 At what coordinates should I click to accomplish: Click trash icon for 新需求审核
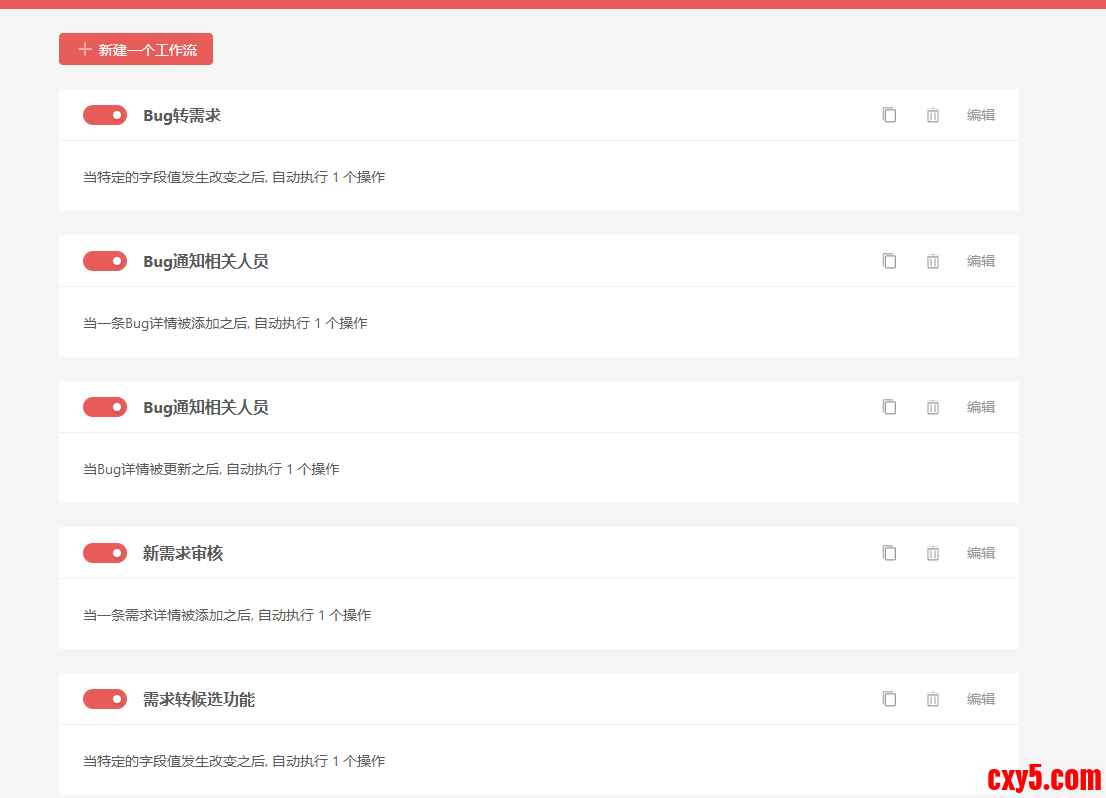click(x=932, y=553)
